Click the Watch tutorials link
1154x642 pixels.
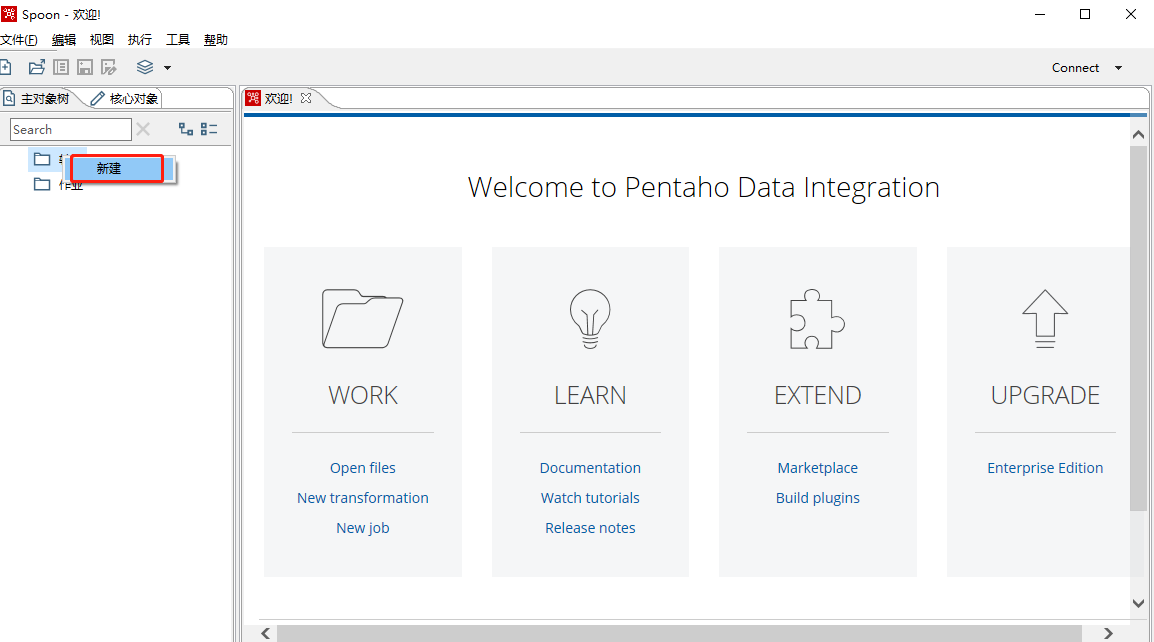(x=590, y=498)
